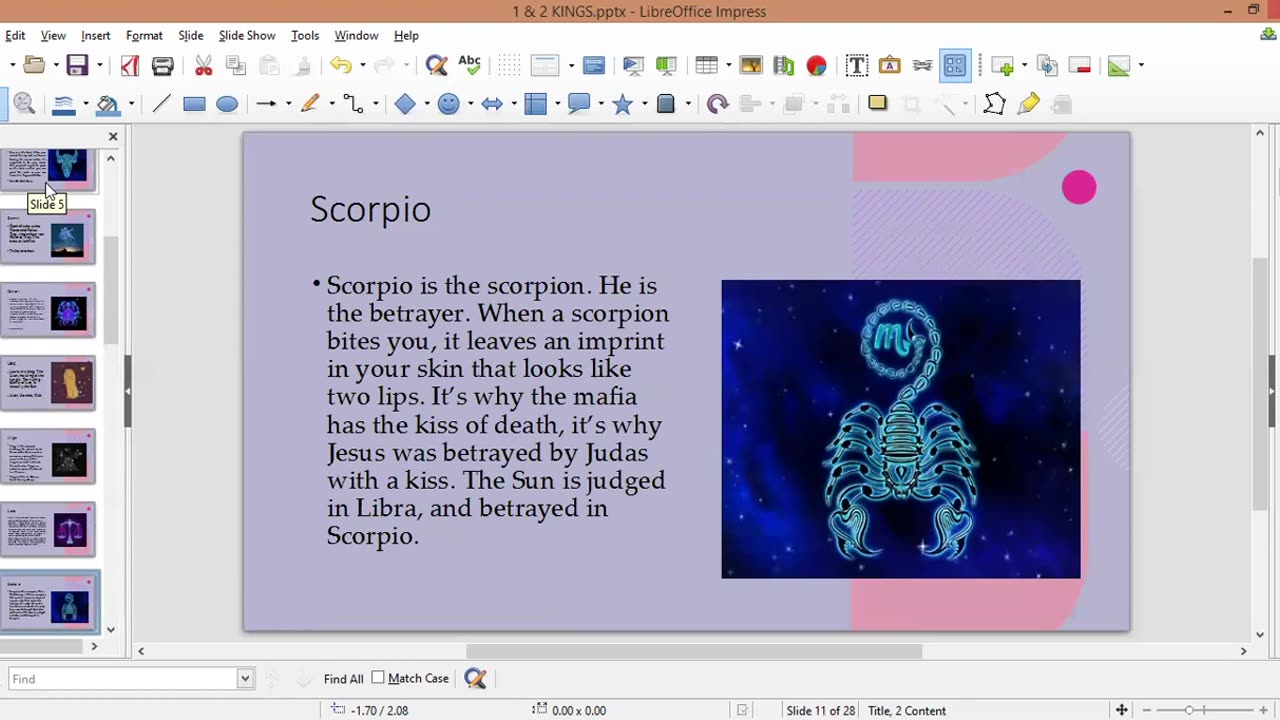Select the Text Box tool
This screenshot has width=1280, height=720.
(856, 66)
